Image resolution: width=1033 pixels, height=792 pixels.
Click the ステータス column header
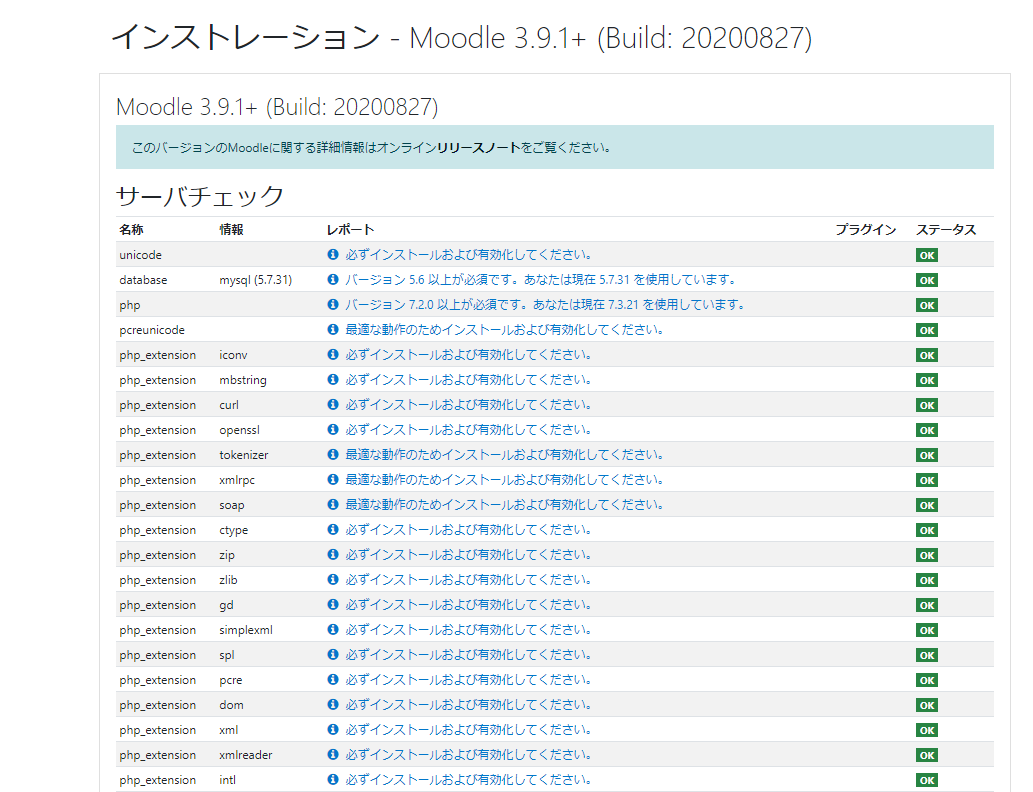[946, 229]
